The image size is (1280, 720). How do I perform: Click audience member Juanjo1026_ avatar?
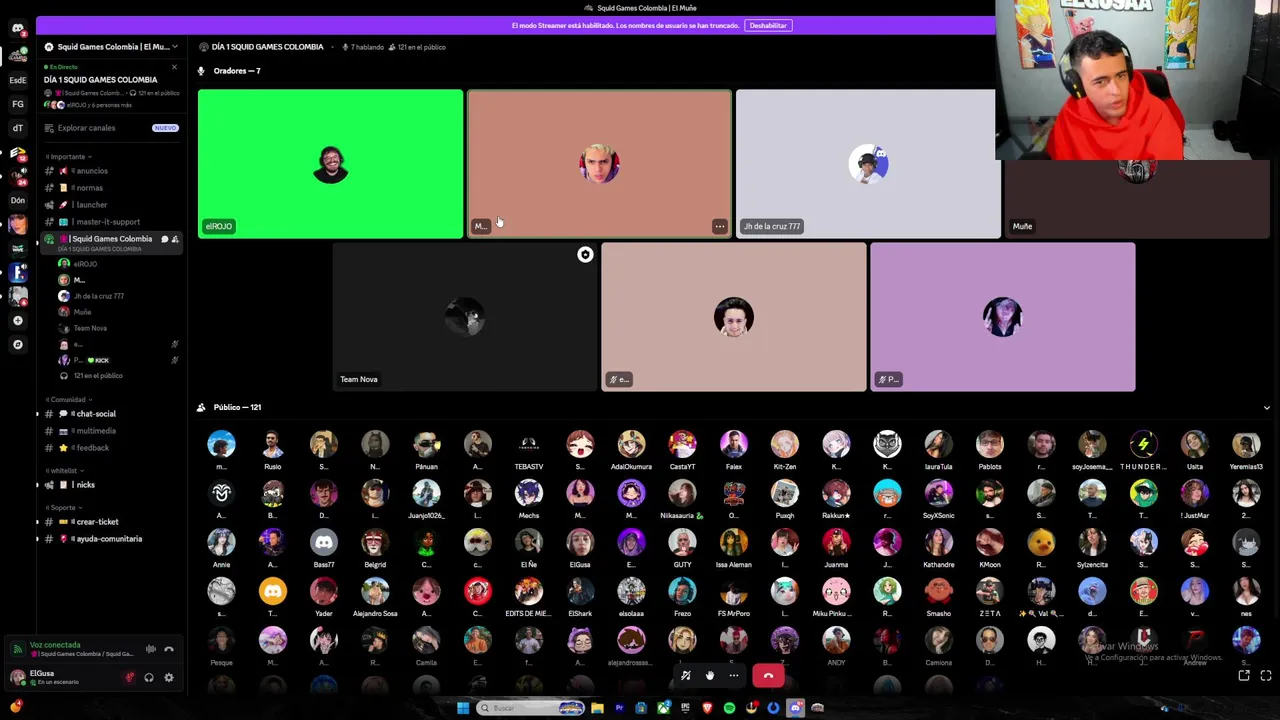[426, 493]
